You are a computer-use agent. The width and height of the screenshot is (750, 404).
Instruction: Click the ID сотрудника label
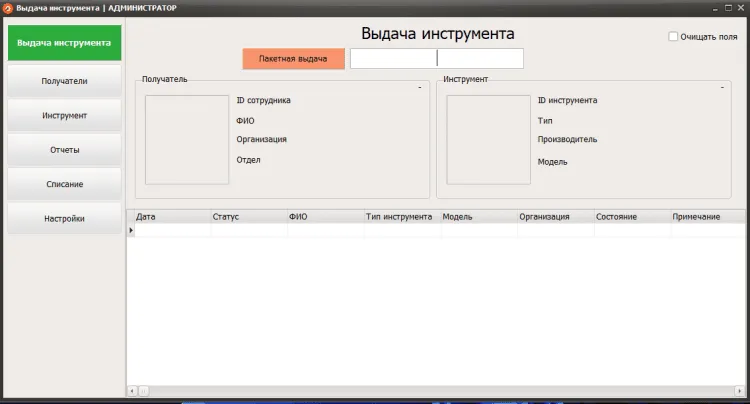[264, 100]
